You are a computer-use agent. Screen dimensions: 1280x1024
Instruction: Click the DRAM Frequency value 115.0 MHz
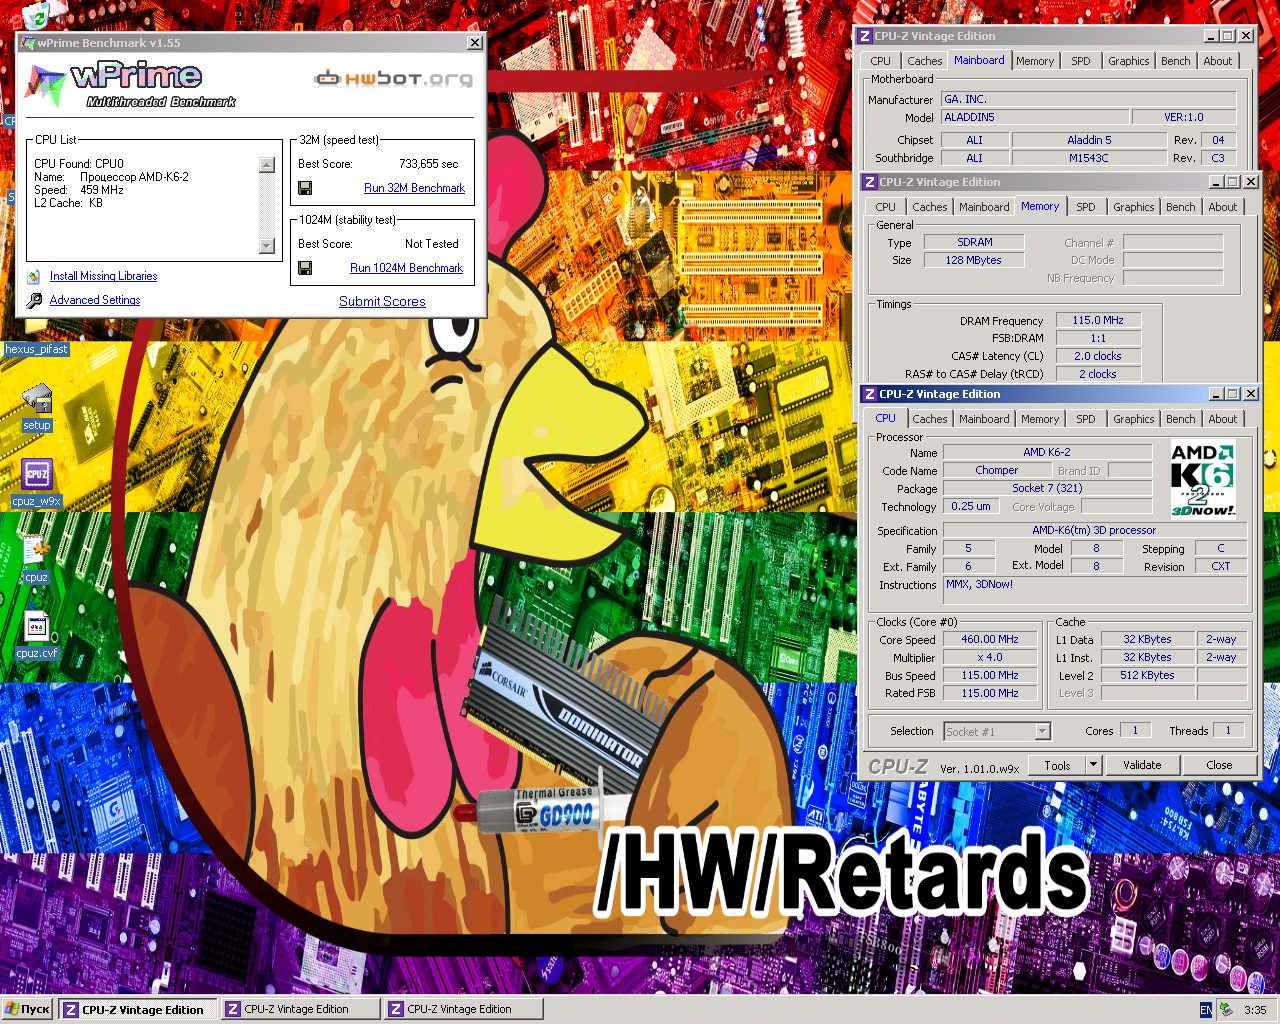(1098, 320)
